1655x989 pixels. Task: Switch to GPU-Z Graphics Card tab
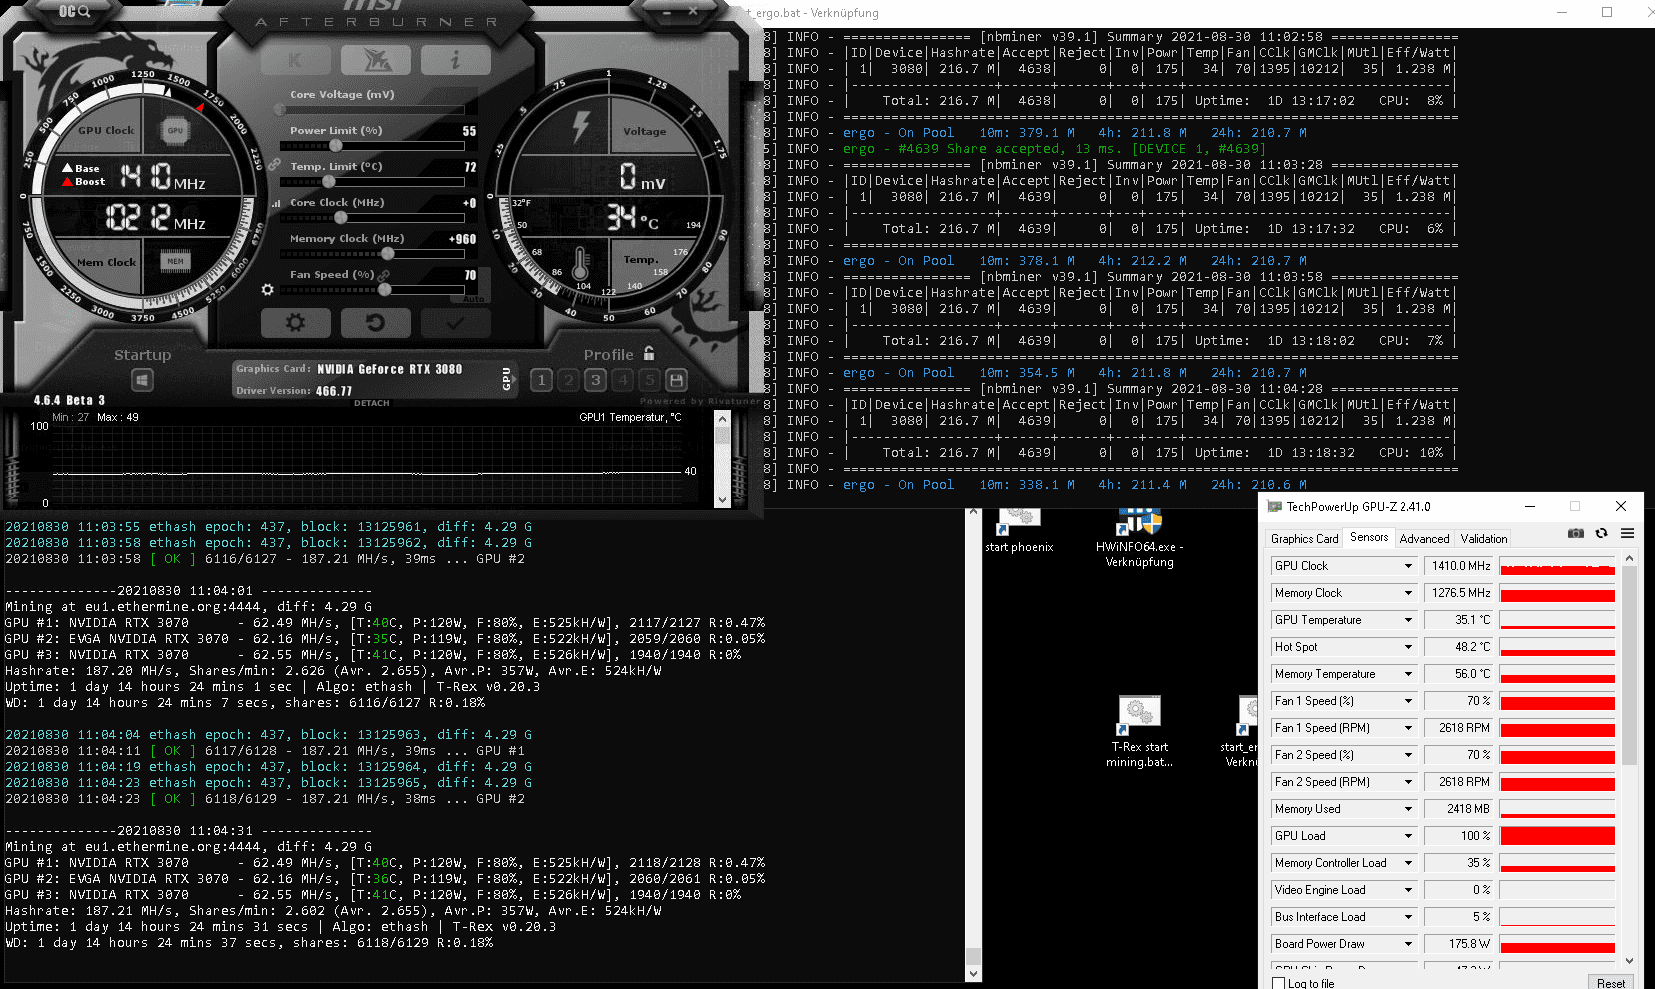pyautogui.click(x=1304, y=538)
